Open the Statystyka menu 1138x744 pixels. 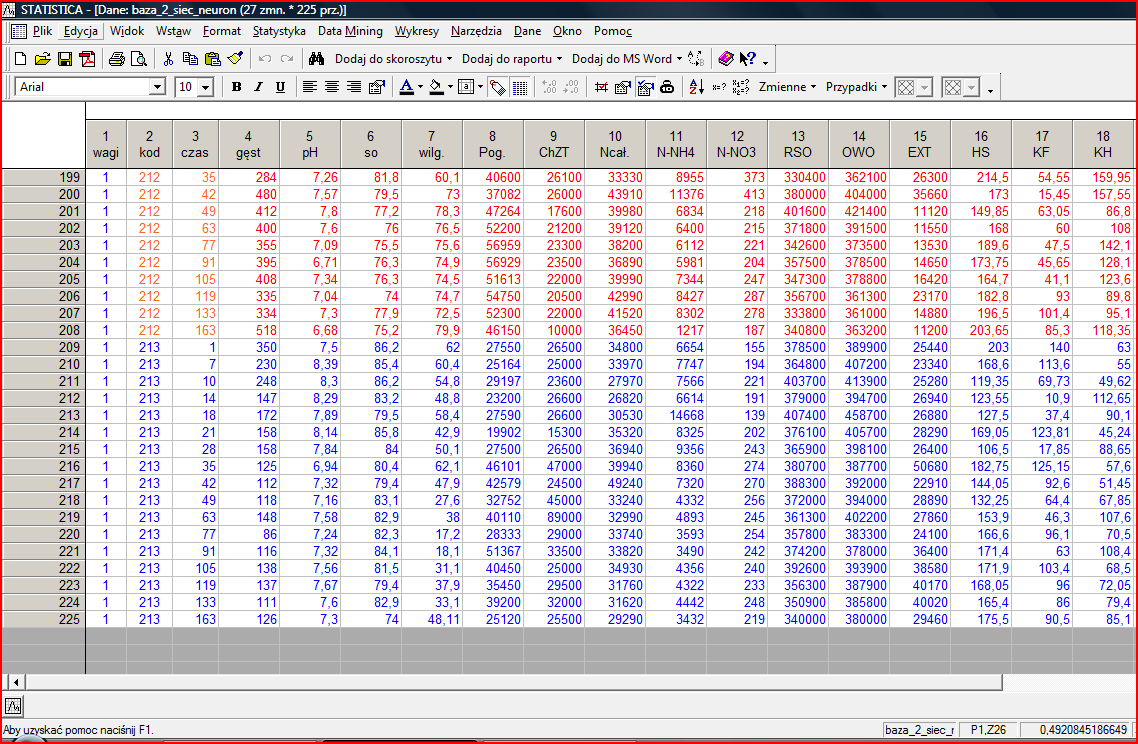pyautogui.click(x=279, y=31)
